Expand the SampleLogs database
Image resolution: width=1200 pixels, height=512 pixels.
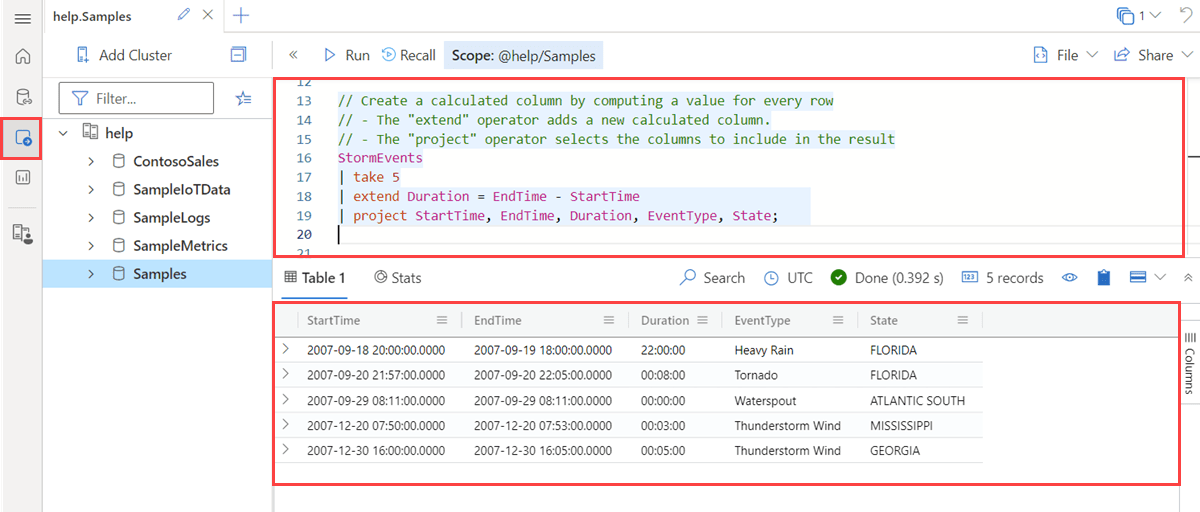pyautogui.click(x=90, y=217)
